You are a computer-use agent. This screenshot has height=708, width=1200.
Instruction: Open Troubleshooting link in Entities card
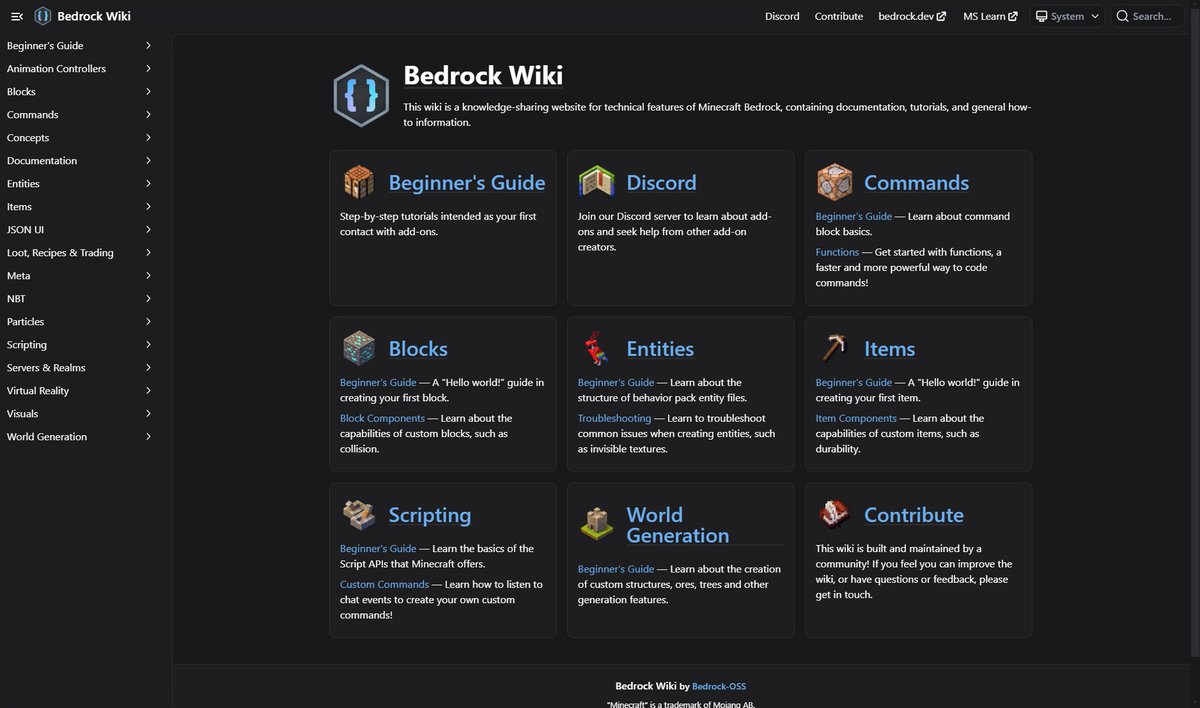(x=614, y=418)
